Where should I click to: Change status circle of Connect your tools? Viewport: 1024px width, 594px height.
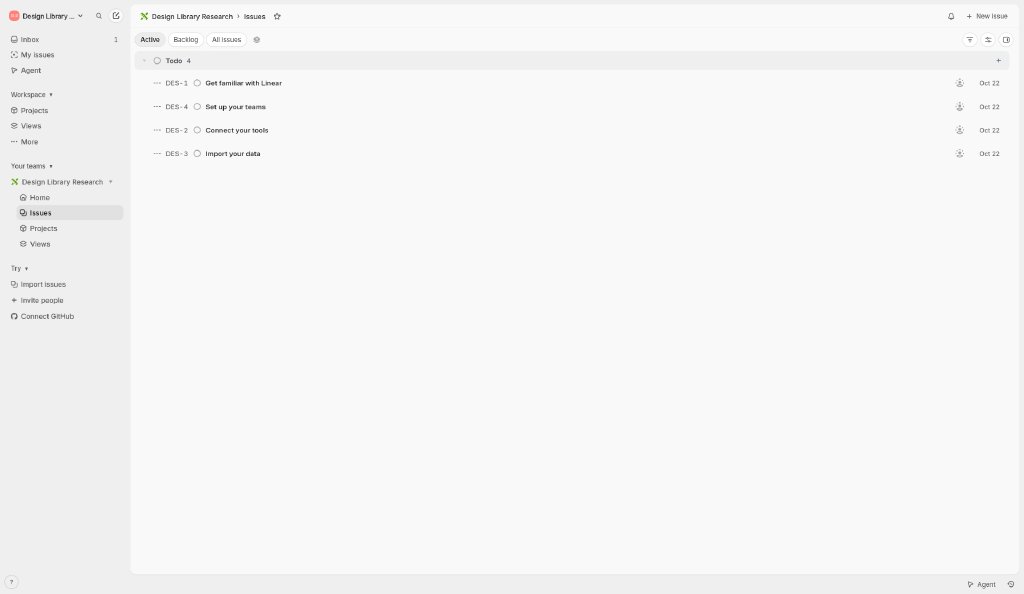coord(197,131)
